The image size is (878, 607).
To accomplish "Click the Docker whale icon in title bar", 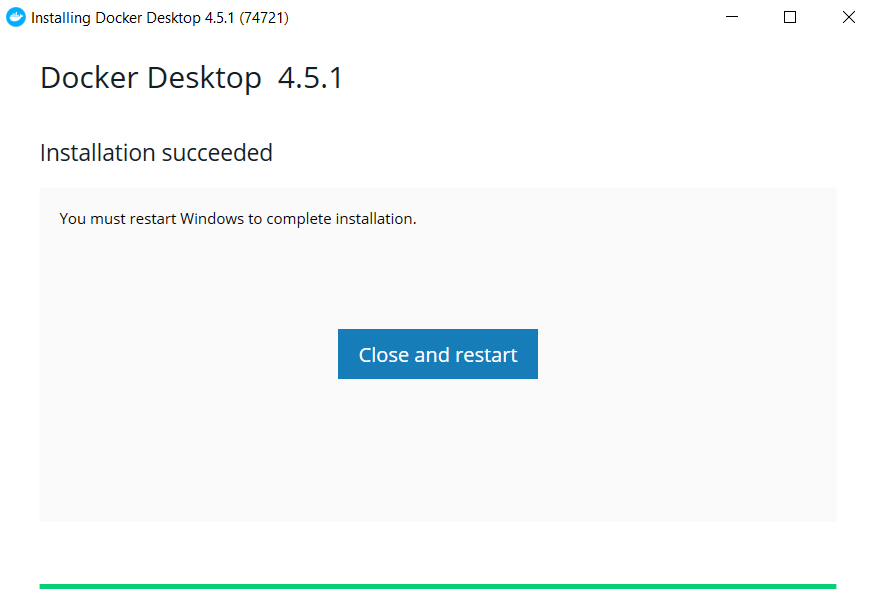I will pos(16,17).
